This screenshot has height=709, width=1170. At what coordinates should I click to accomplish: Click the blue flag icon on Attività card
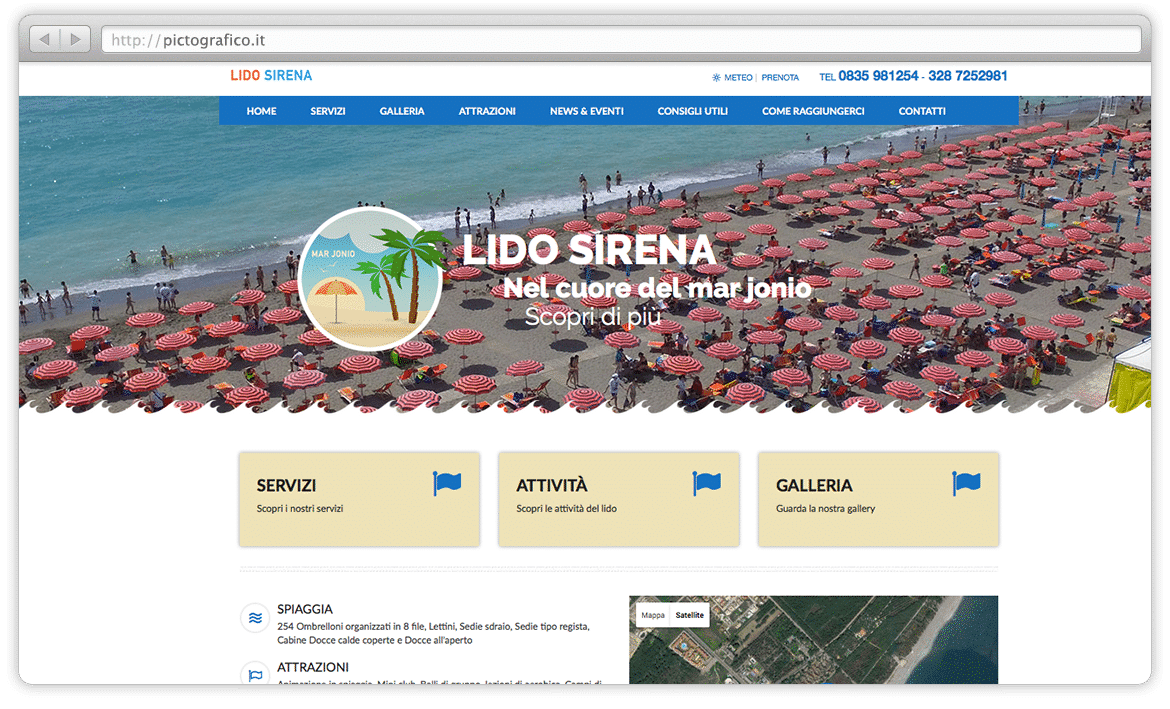pos(707,484)
